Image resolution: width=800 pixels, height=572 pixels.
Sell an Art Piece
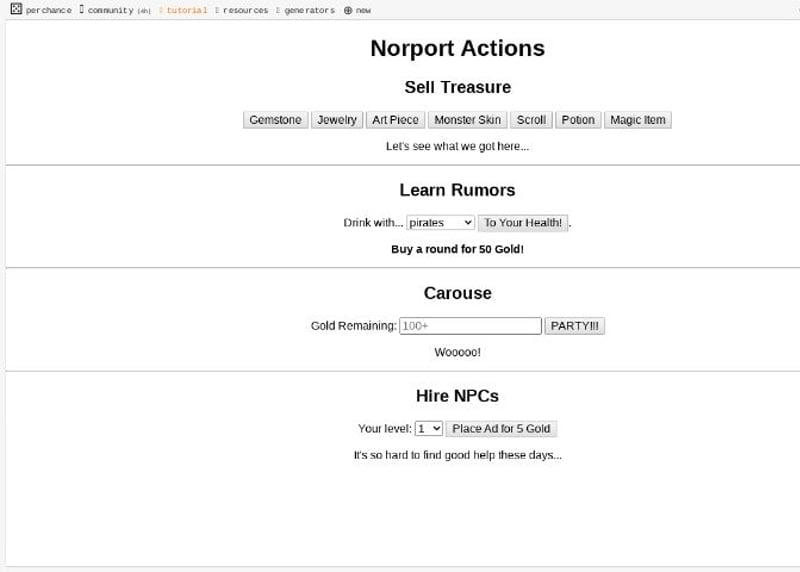[x=395, y=120]
